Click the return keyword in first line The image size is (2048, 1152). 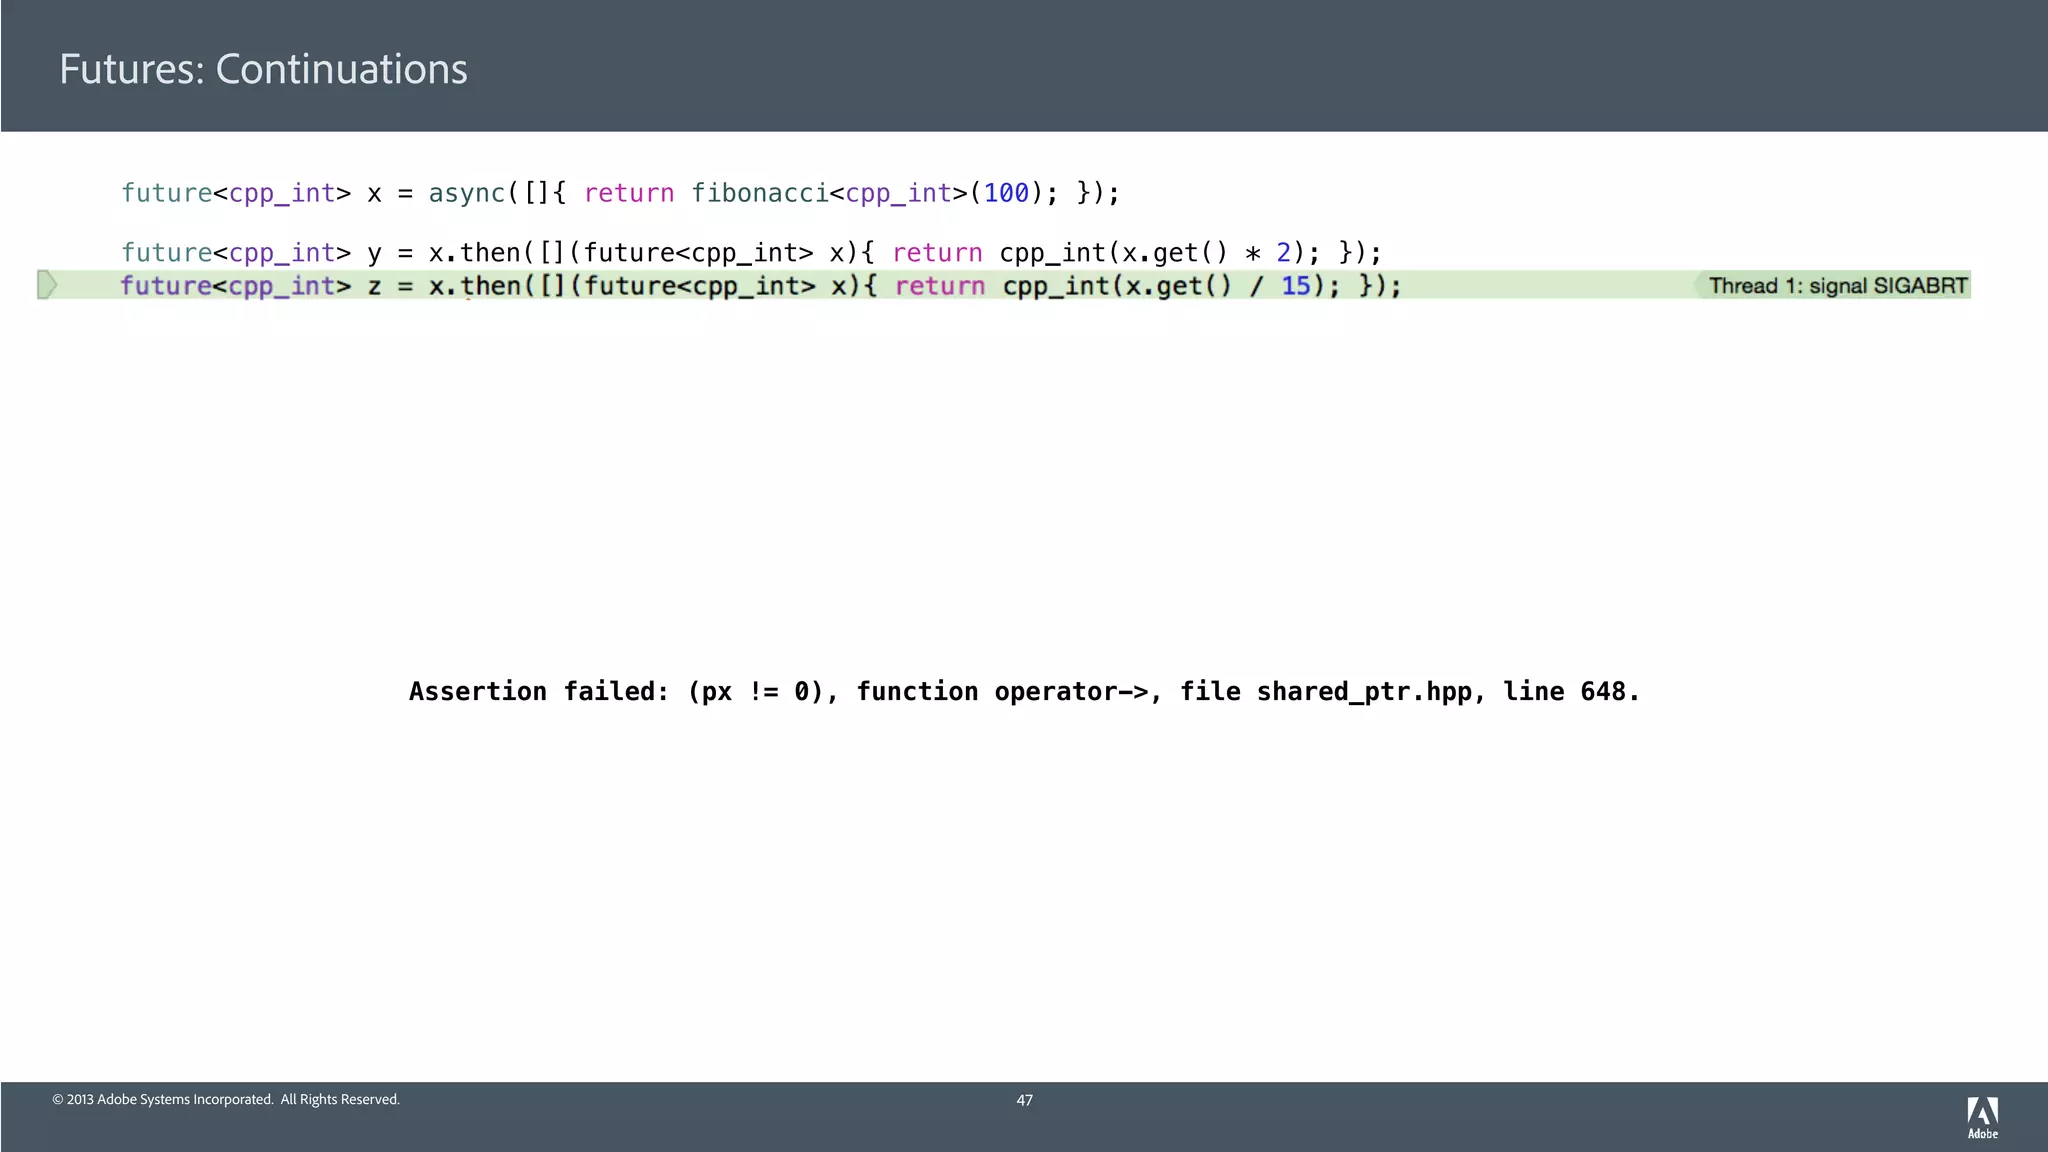pos(629,193)
